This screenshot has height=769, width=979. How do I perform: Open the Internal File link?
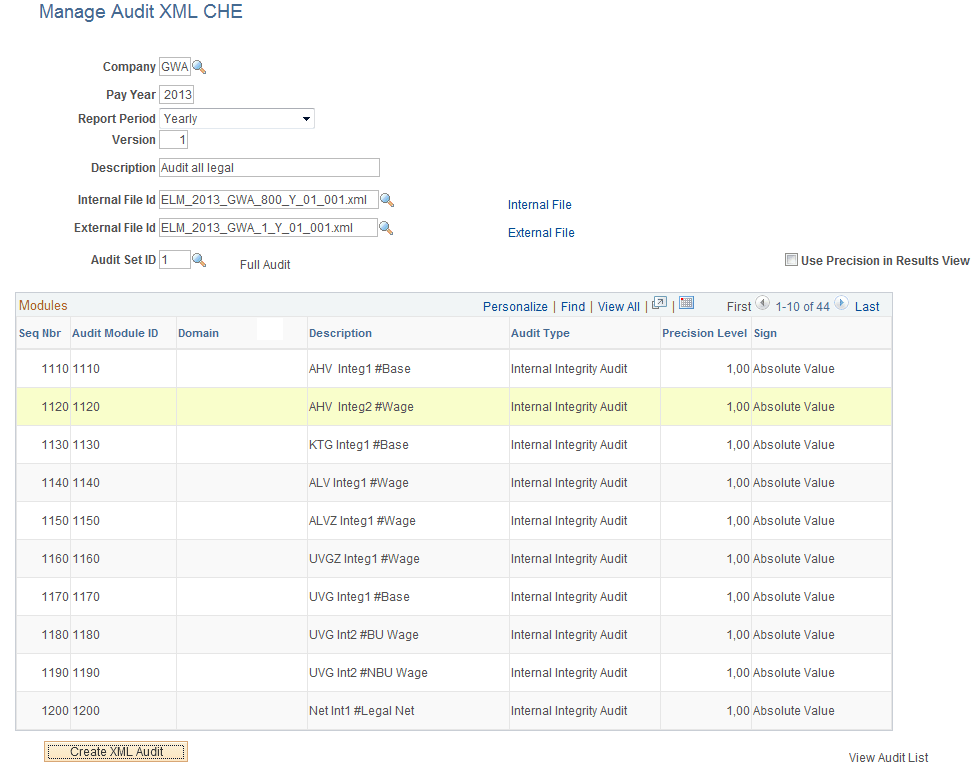[x=539, y=204]
